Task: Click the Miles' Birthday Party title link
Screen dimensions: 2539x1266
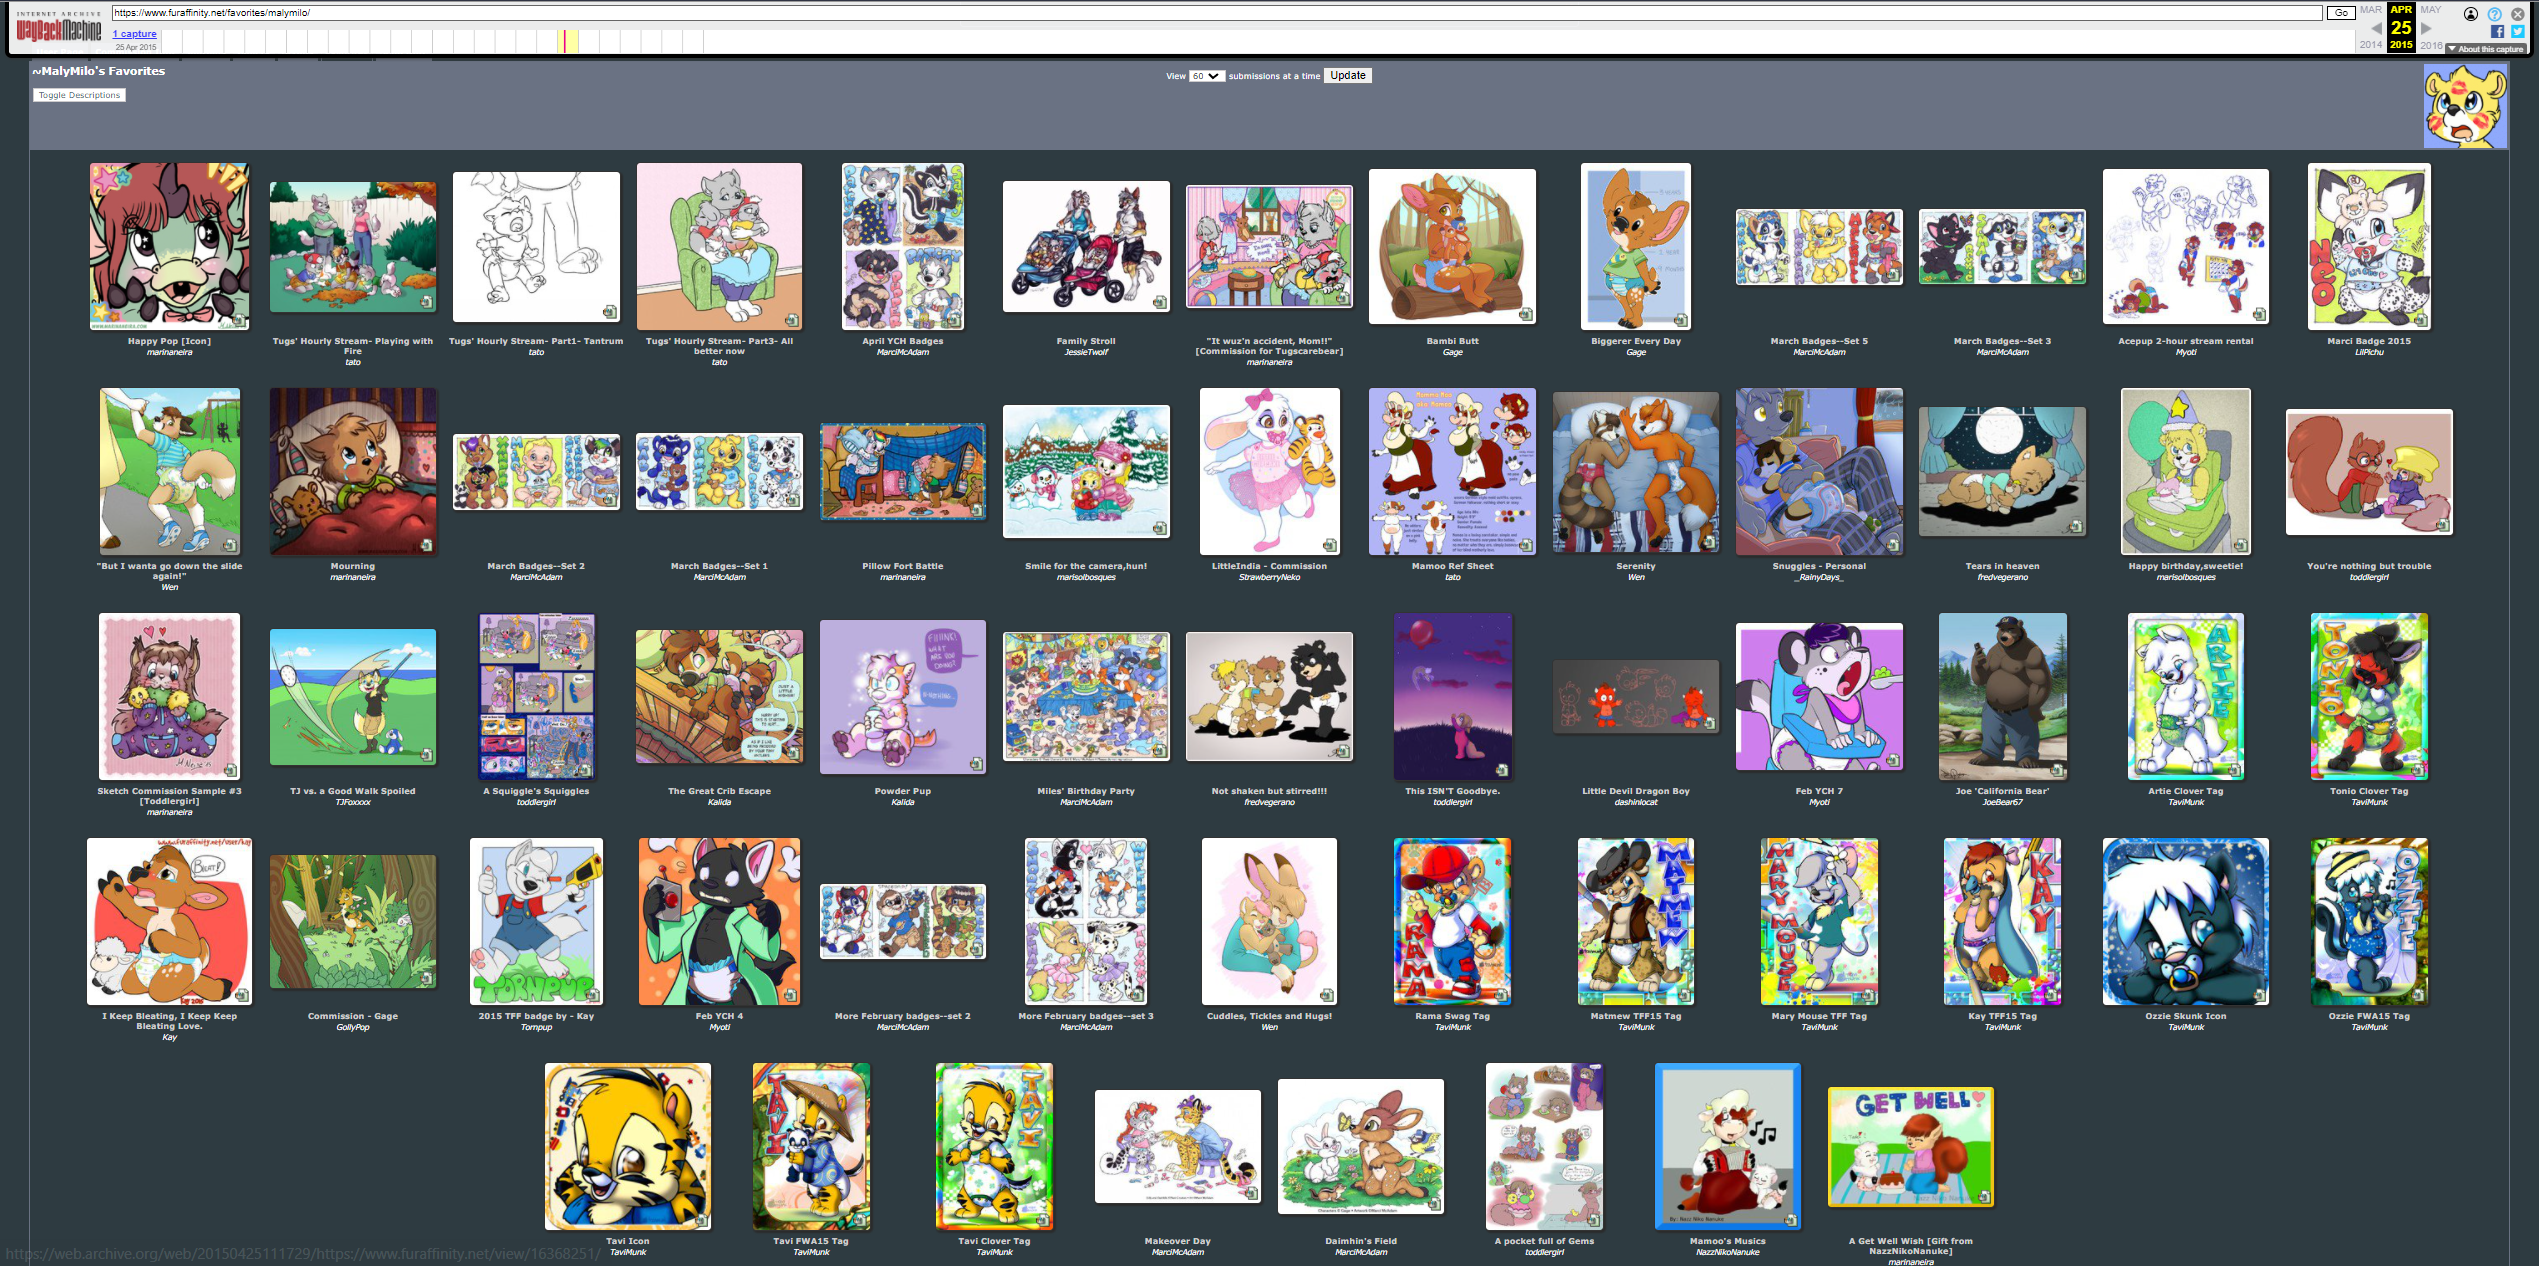Action: [1085, 791]
